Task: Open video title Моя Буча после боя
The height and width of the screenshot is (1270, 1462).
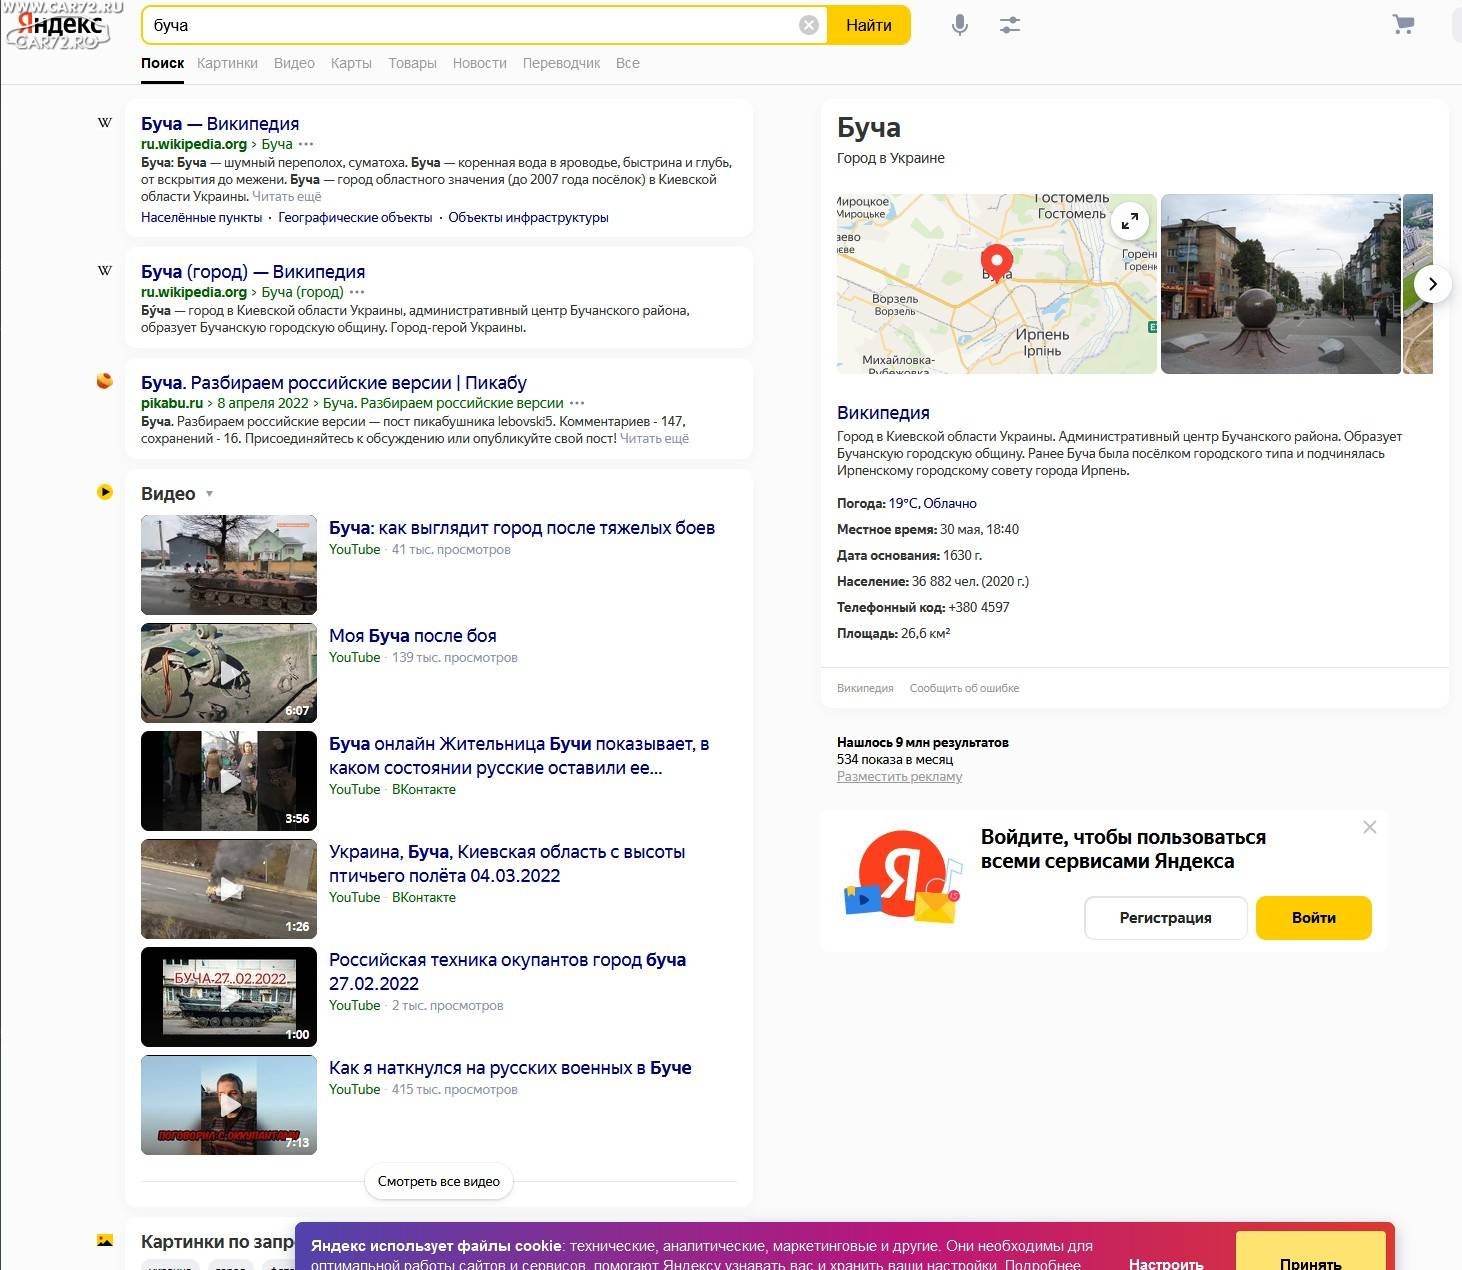Action: pyautogui.click(x=412, y=635)
